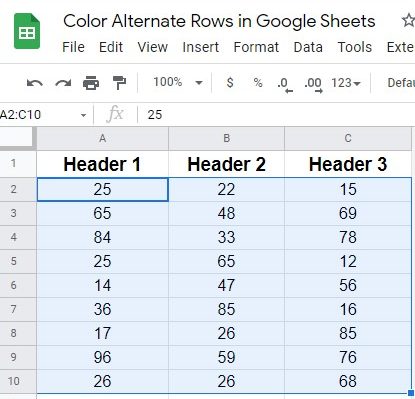This screenshot has height=399, width=415.
Task: Select cell B4 containing 33
Action: tap(227, 237)
